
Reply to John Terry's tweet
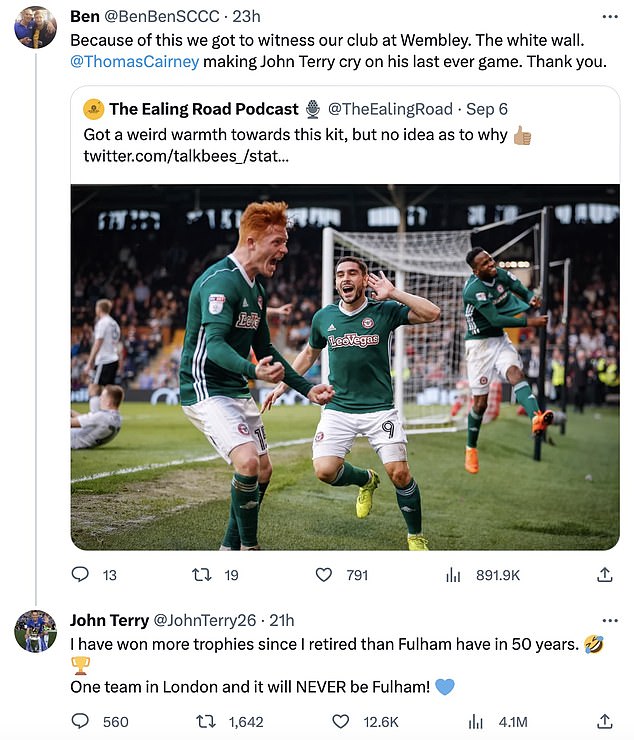[x=81, y=721]
